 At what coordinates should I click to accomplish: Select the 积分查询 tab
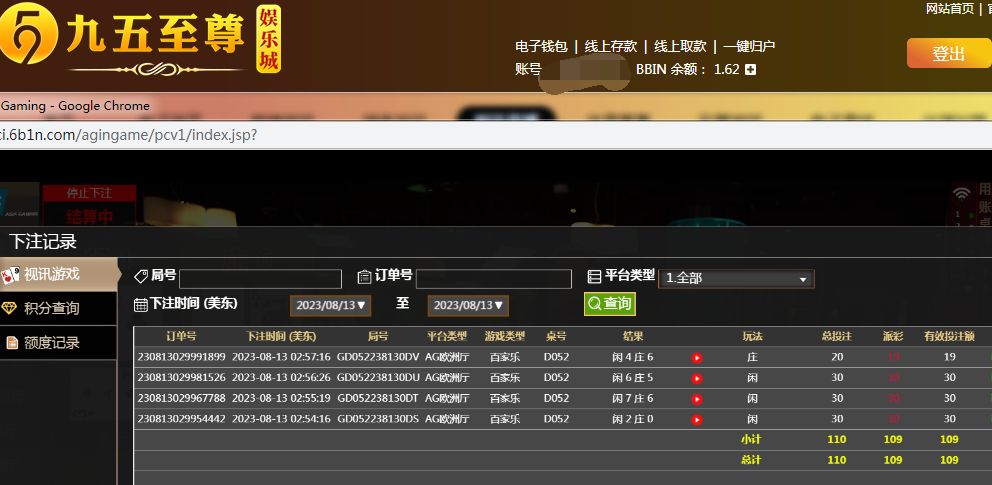(58, 309)
